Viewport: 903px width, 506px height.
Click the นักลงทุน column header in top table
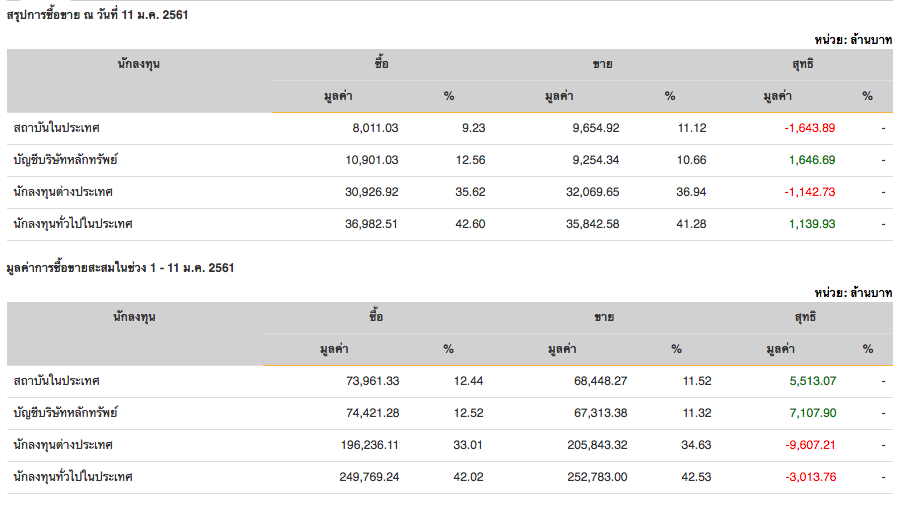139,64
